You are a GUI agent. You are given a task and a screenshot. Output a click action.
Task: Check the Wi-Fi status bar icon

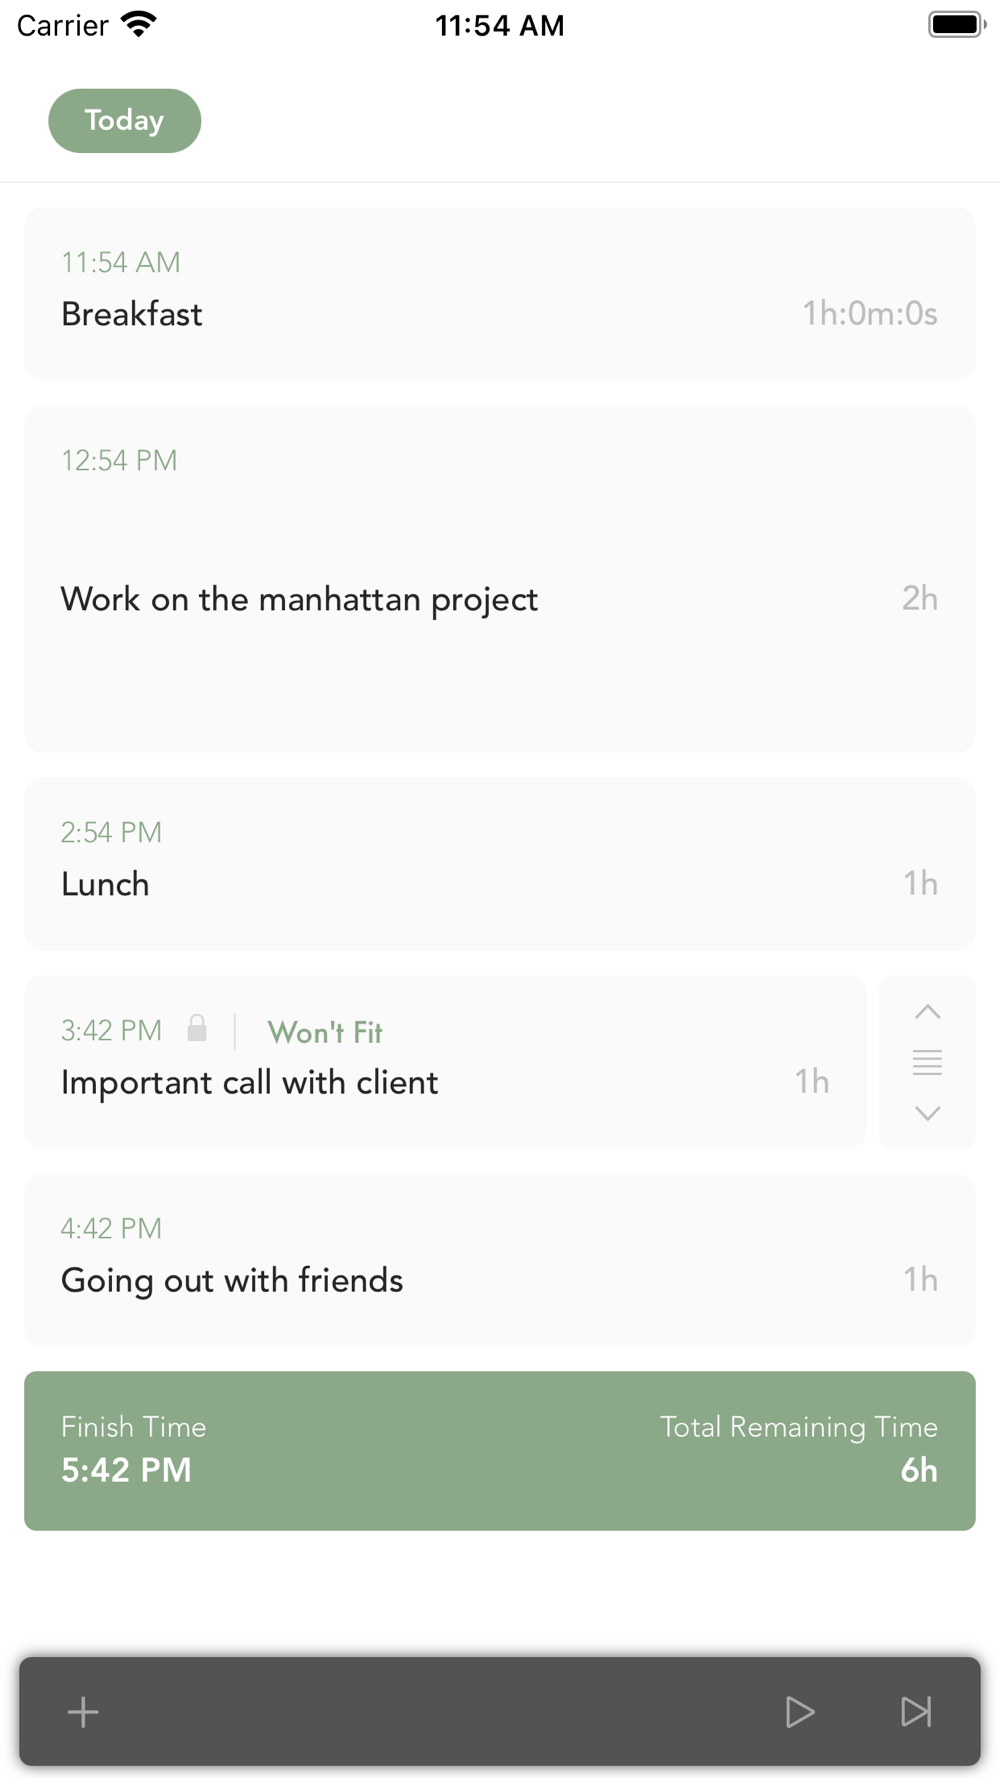click(x=138, y=25)
